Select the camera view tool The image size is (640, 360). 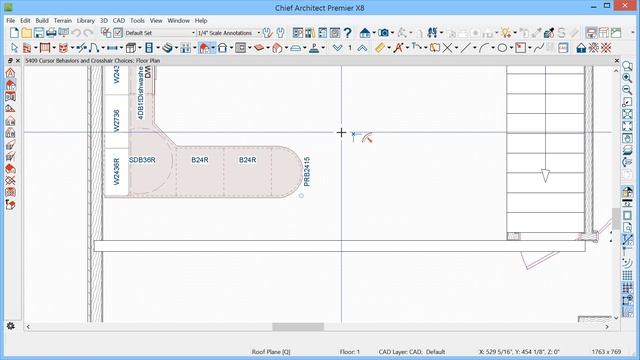pos(383,33)
